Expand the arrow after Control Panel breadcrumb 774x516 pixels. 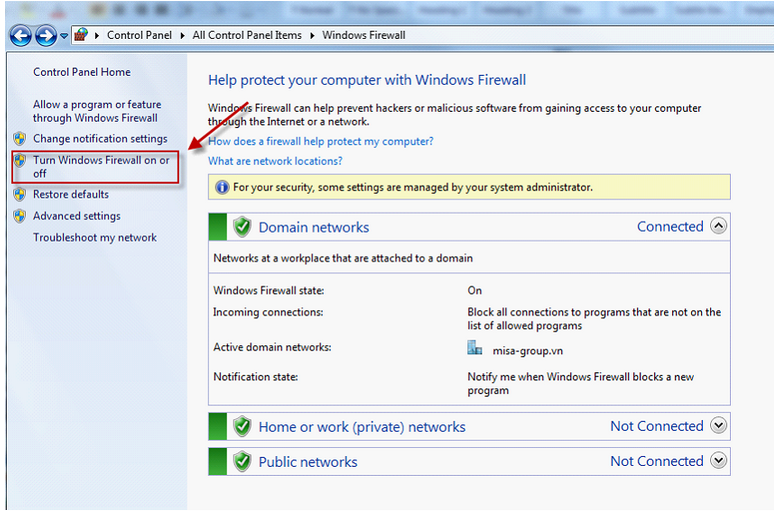[182, 36]
